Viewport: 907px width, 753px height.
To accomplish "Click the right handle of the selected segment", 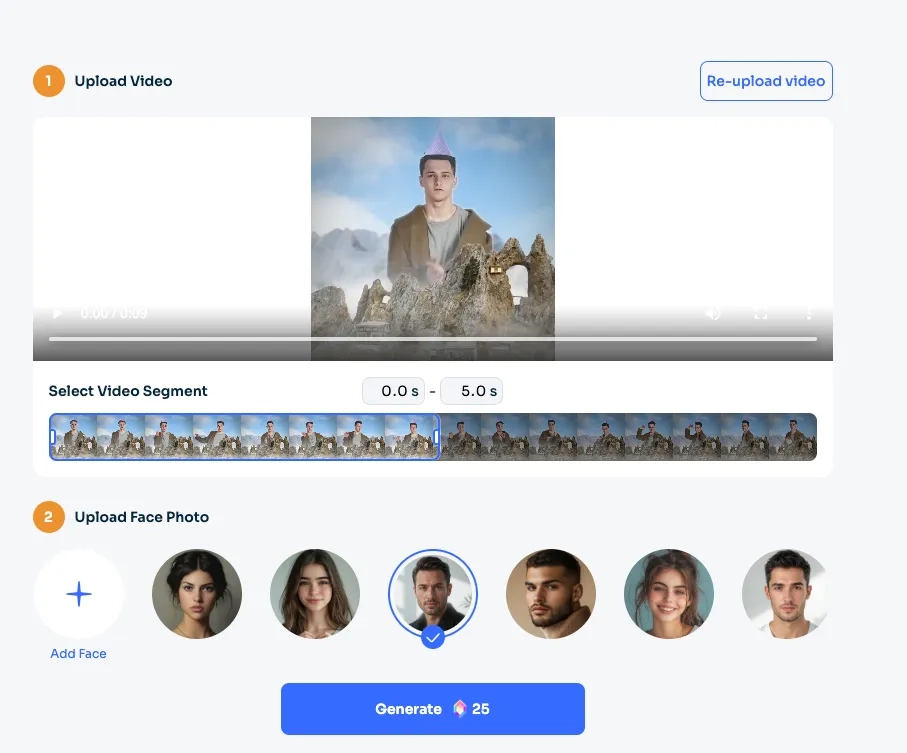I will [x=437, y=437].
